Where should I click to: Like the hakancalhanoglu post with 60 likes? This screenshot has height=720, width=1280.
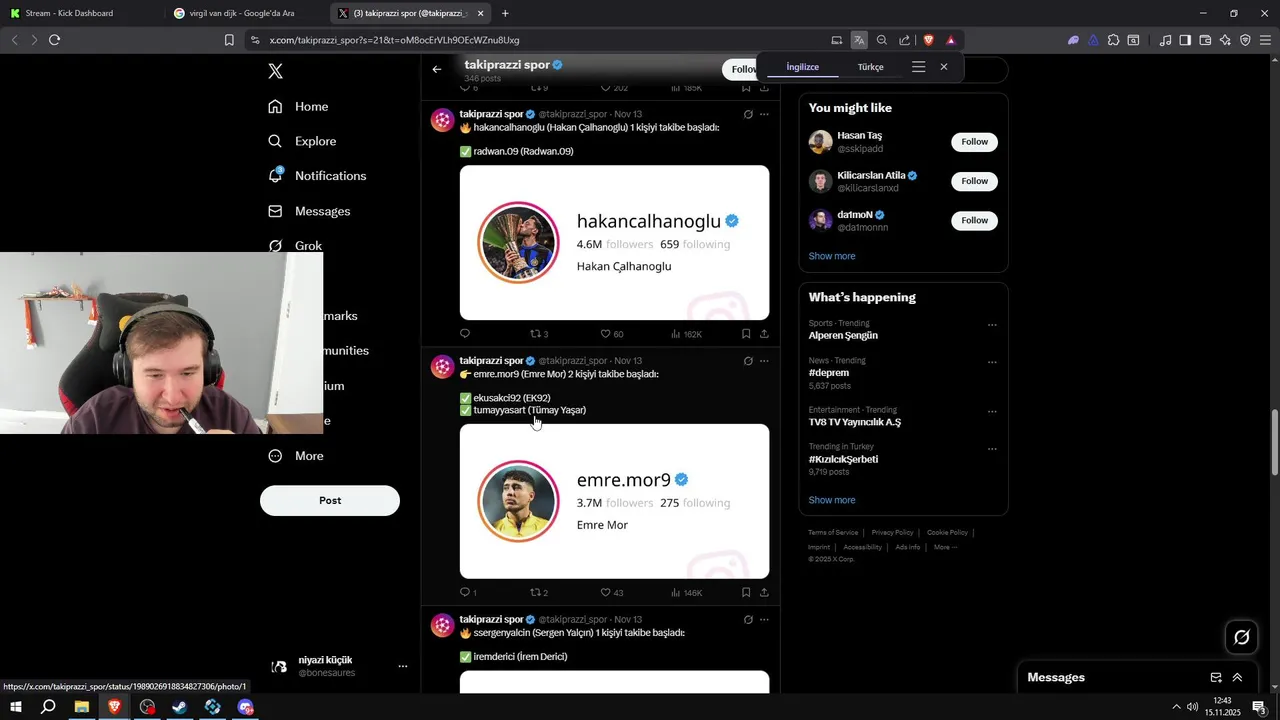[x=612, y=334]
